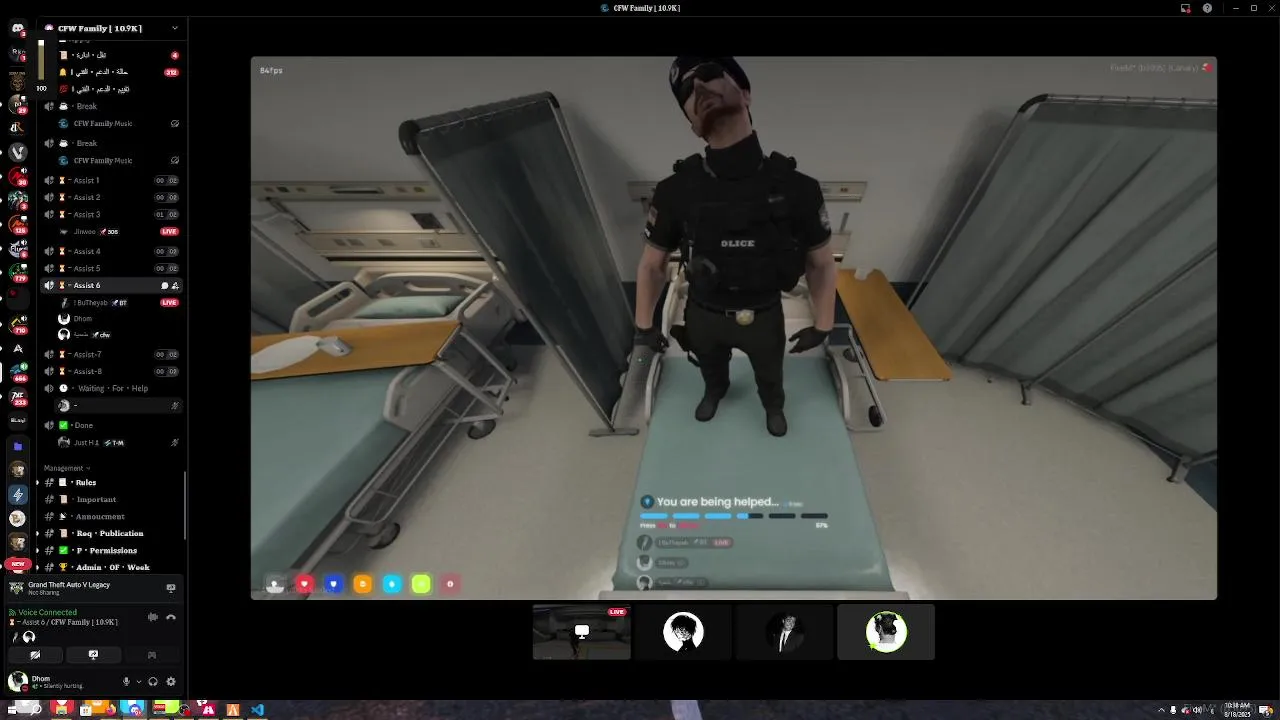
Task: Join Waiting For Help voice channel
Action: pos(111,388)
